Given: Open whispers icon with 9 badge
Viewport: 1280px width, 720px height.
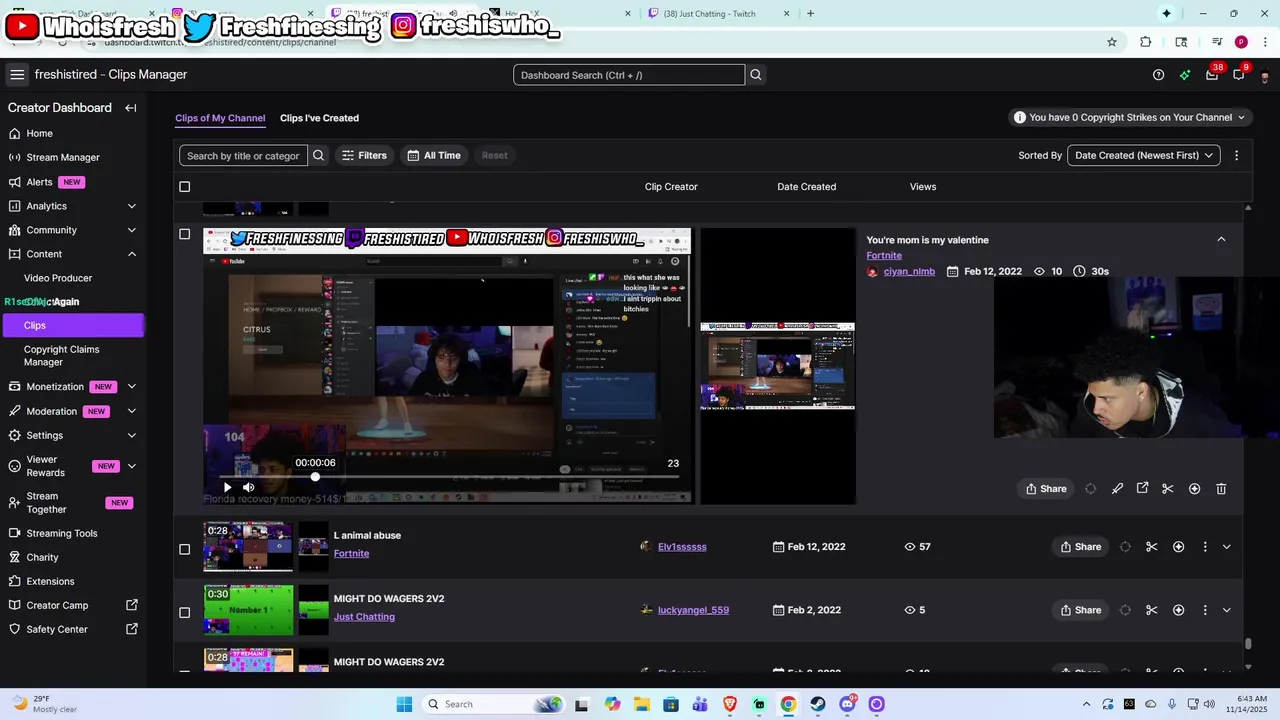Looking at the screenshot, I should [1238, 75].
